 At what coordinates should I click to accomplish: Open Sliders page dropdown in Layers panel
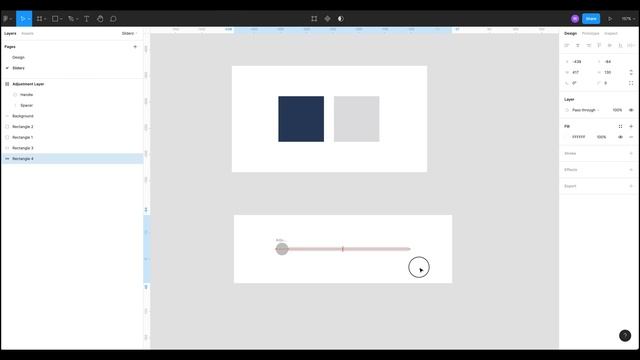click(129, 33)
